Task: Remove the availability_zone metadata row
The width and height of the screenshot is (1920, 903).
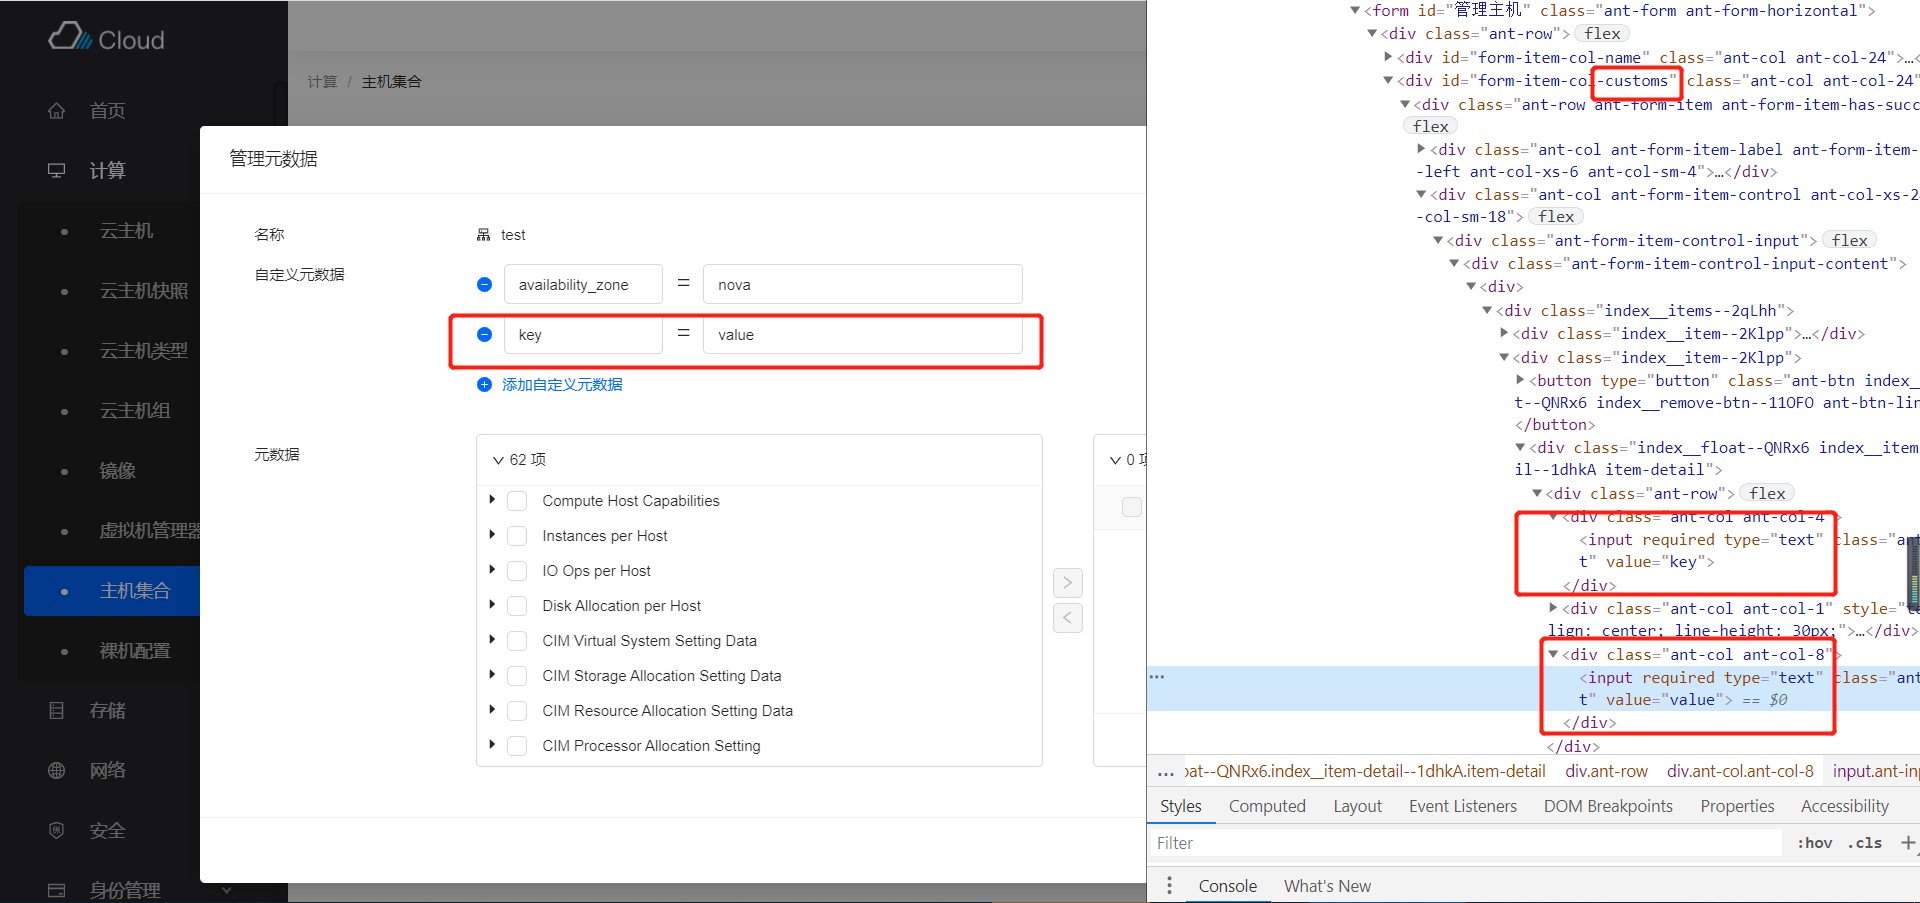Action: pos(484,285)
